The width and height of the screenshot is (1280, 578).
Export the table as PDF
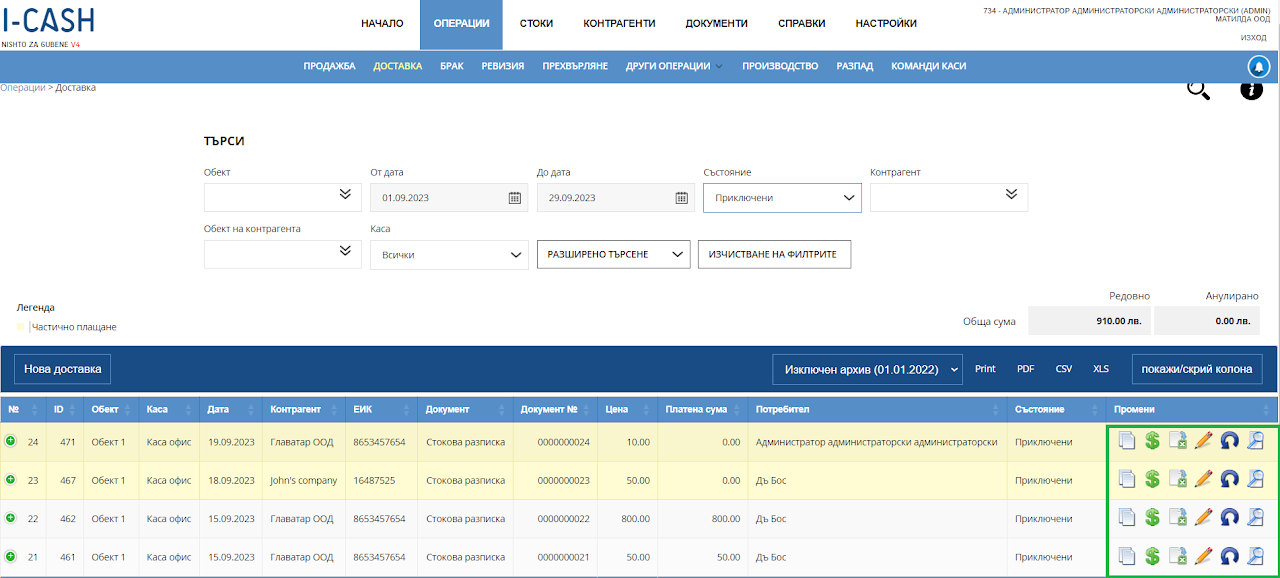1026,369
